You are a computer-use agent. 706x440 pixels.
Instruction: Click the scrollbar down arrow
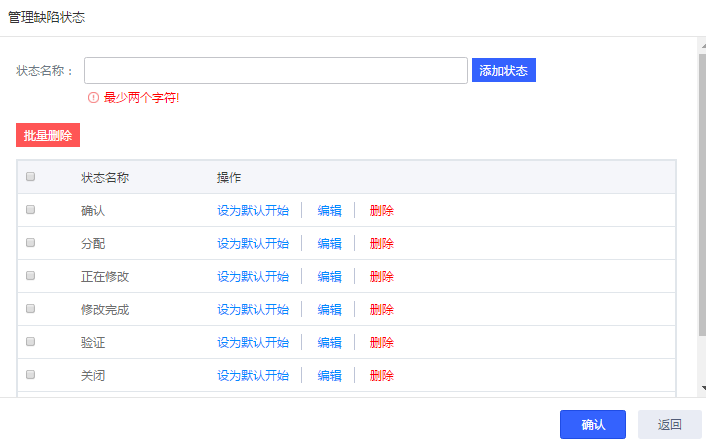click(x=701, y=388)
